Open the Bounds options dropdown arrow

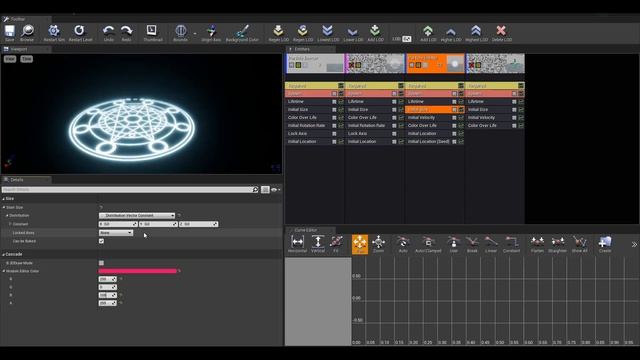(x=195, y=33)
